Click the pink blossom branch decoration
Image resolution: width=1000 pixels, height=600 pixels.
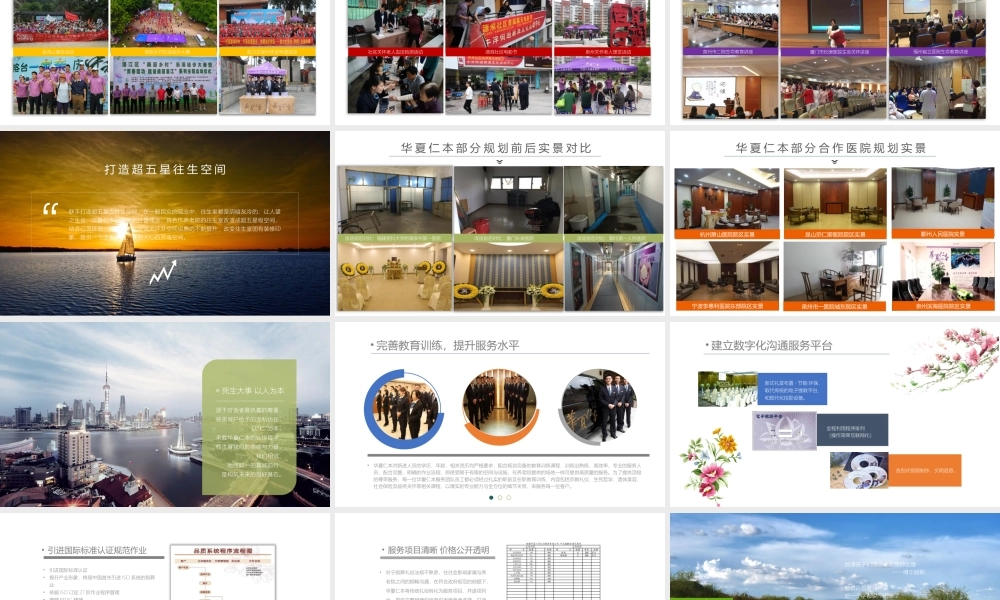coord(946,360)
